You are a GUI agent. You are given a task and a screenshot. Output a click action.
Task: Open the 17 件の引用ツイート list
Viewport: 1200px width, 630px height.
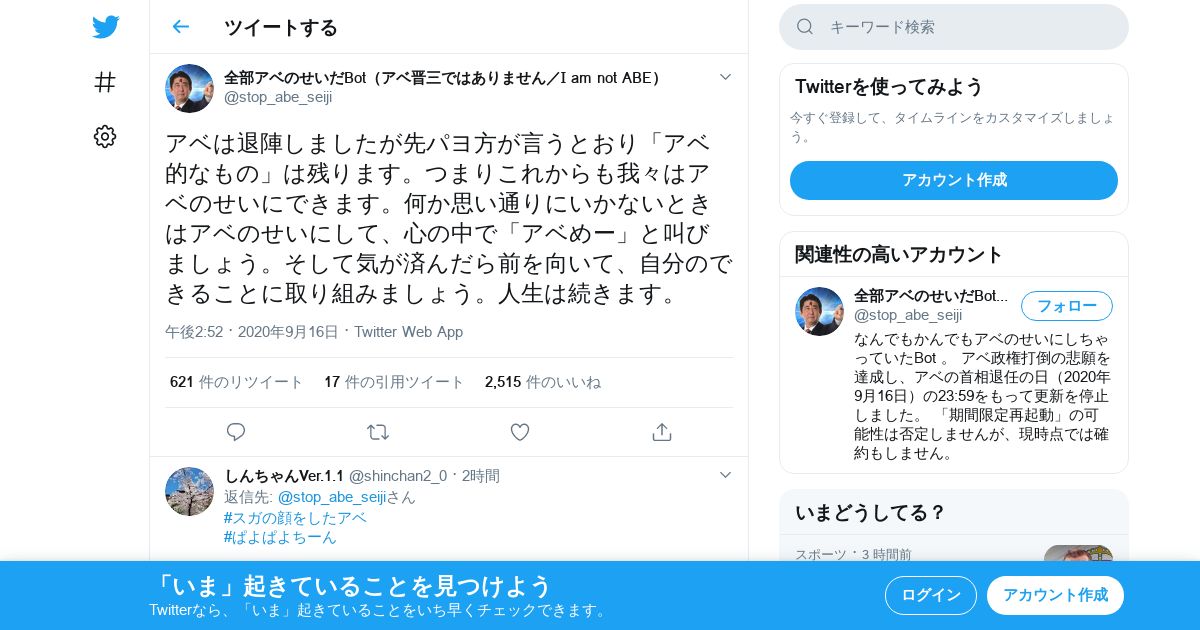tap(394, 382)
